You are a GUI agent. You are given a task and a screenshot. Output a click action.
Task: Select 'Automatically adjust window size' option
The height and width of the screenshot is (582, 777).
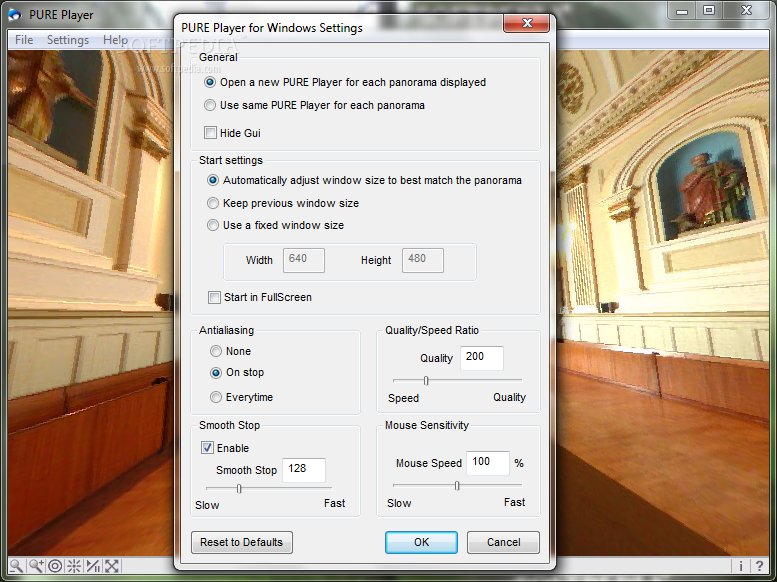coord(213,180)
